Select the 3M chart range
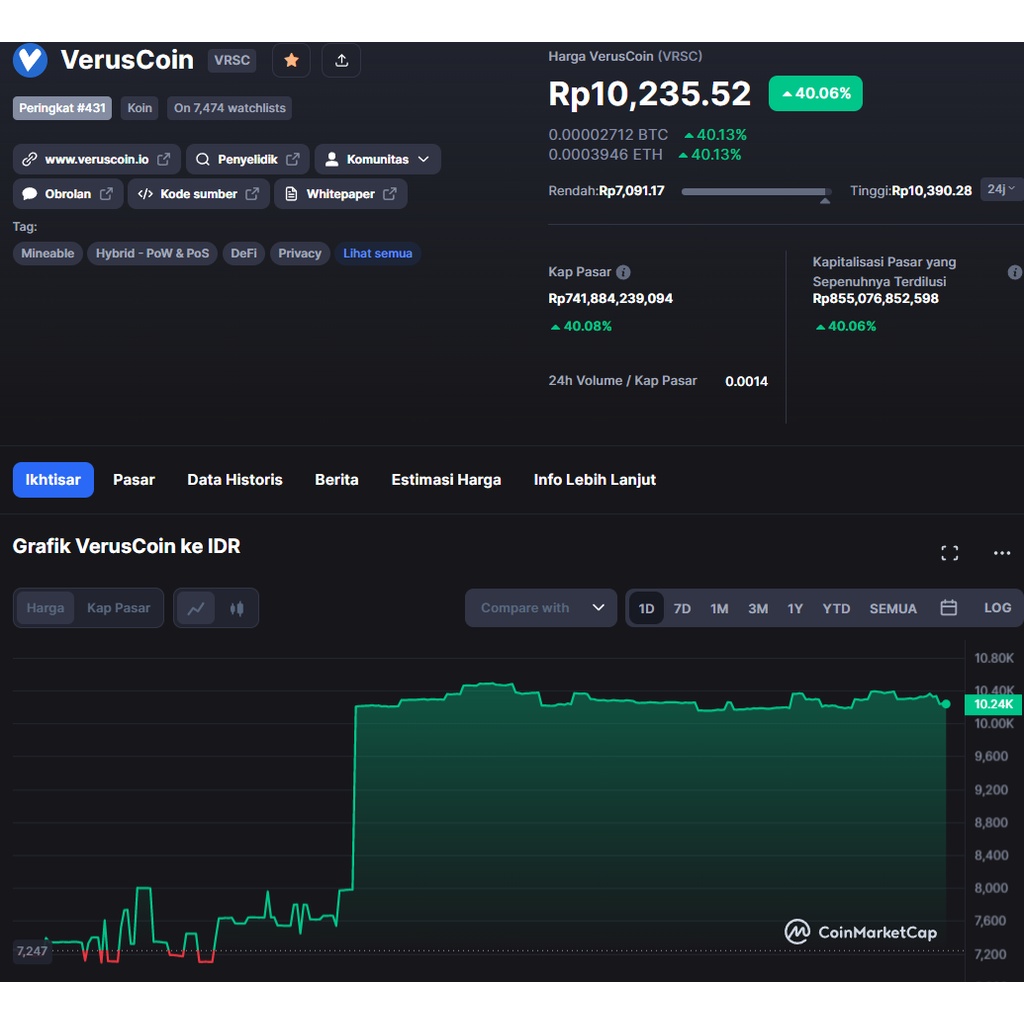This screenshot has height=1024, width=1024. click(x=758, y=609)
